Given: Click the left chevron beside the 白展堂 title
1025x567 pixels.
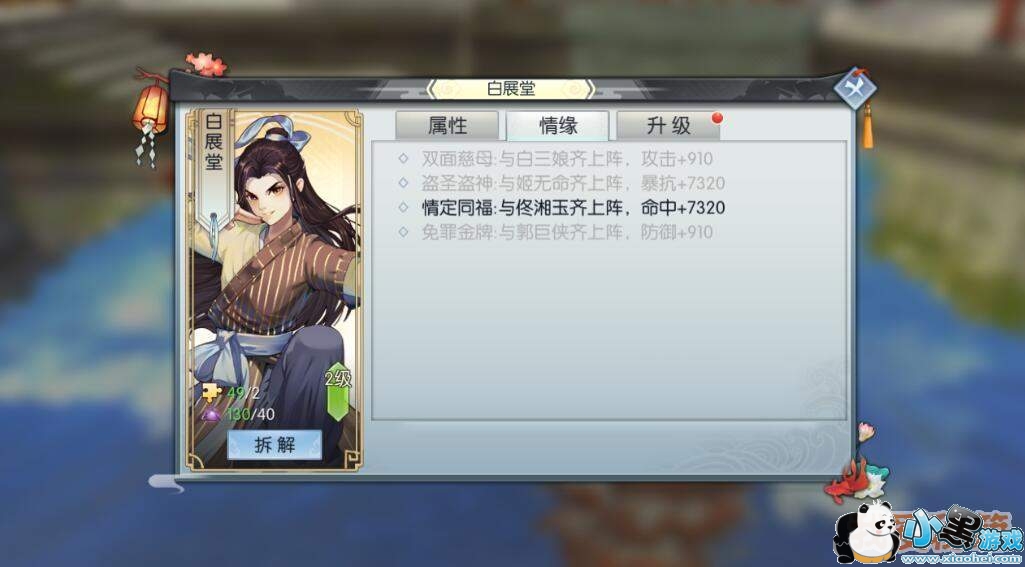Looking at the screenshot, I should [432, 89].
